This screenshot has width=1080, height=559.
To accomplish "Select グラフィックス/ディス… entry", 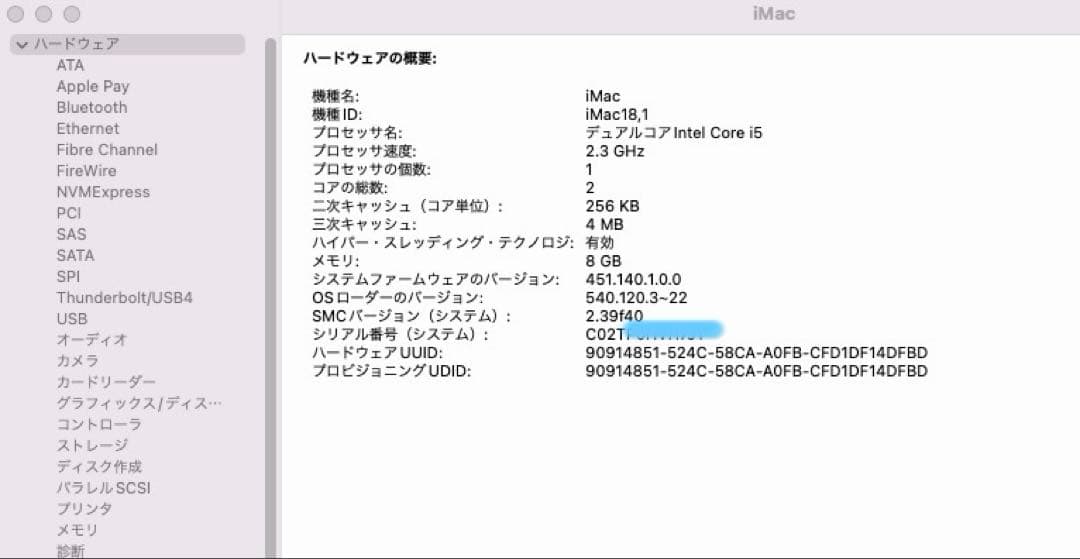I will click(x=139, y=403).
